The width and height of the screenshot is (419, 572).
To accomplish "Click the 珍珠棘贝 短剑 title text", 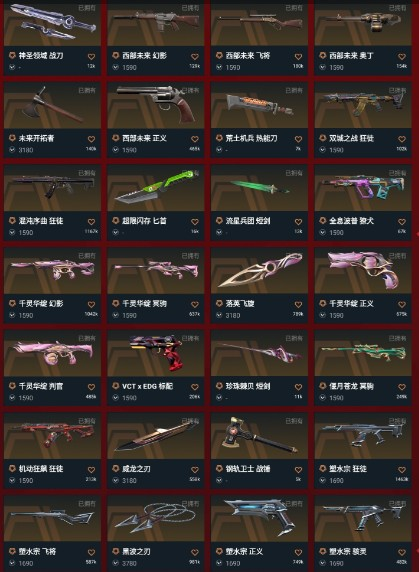I will 248,386.
